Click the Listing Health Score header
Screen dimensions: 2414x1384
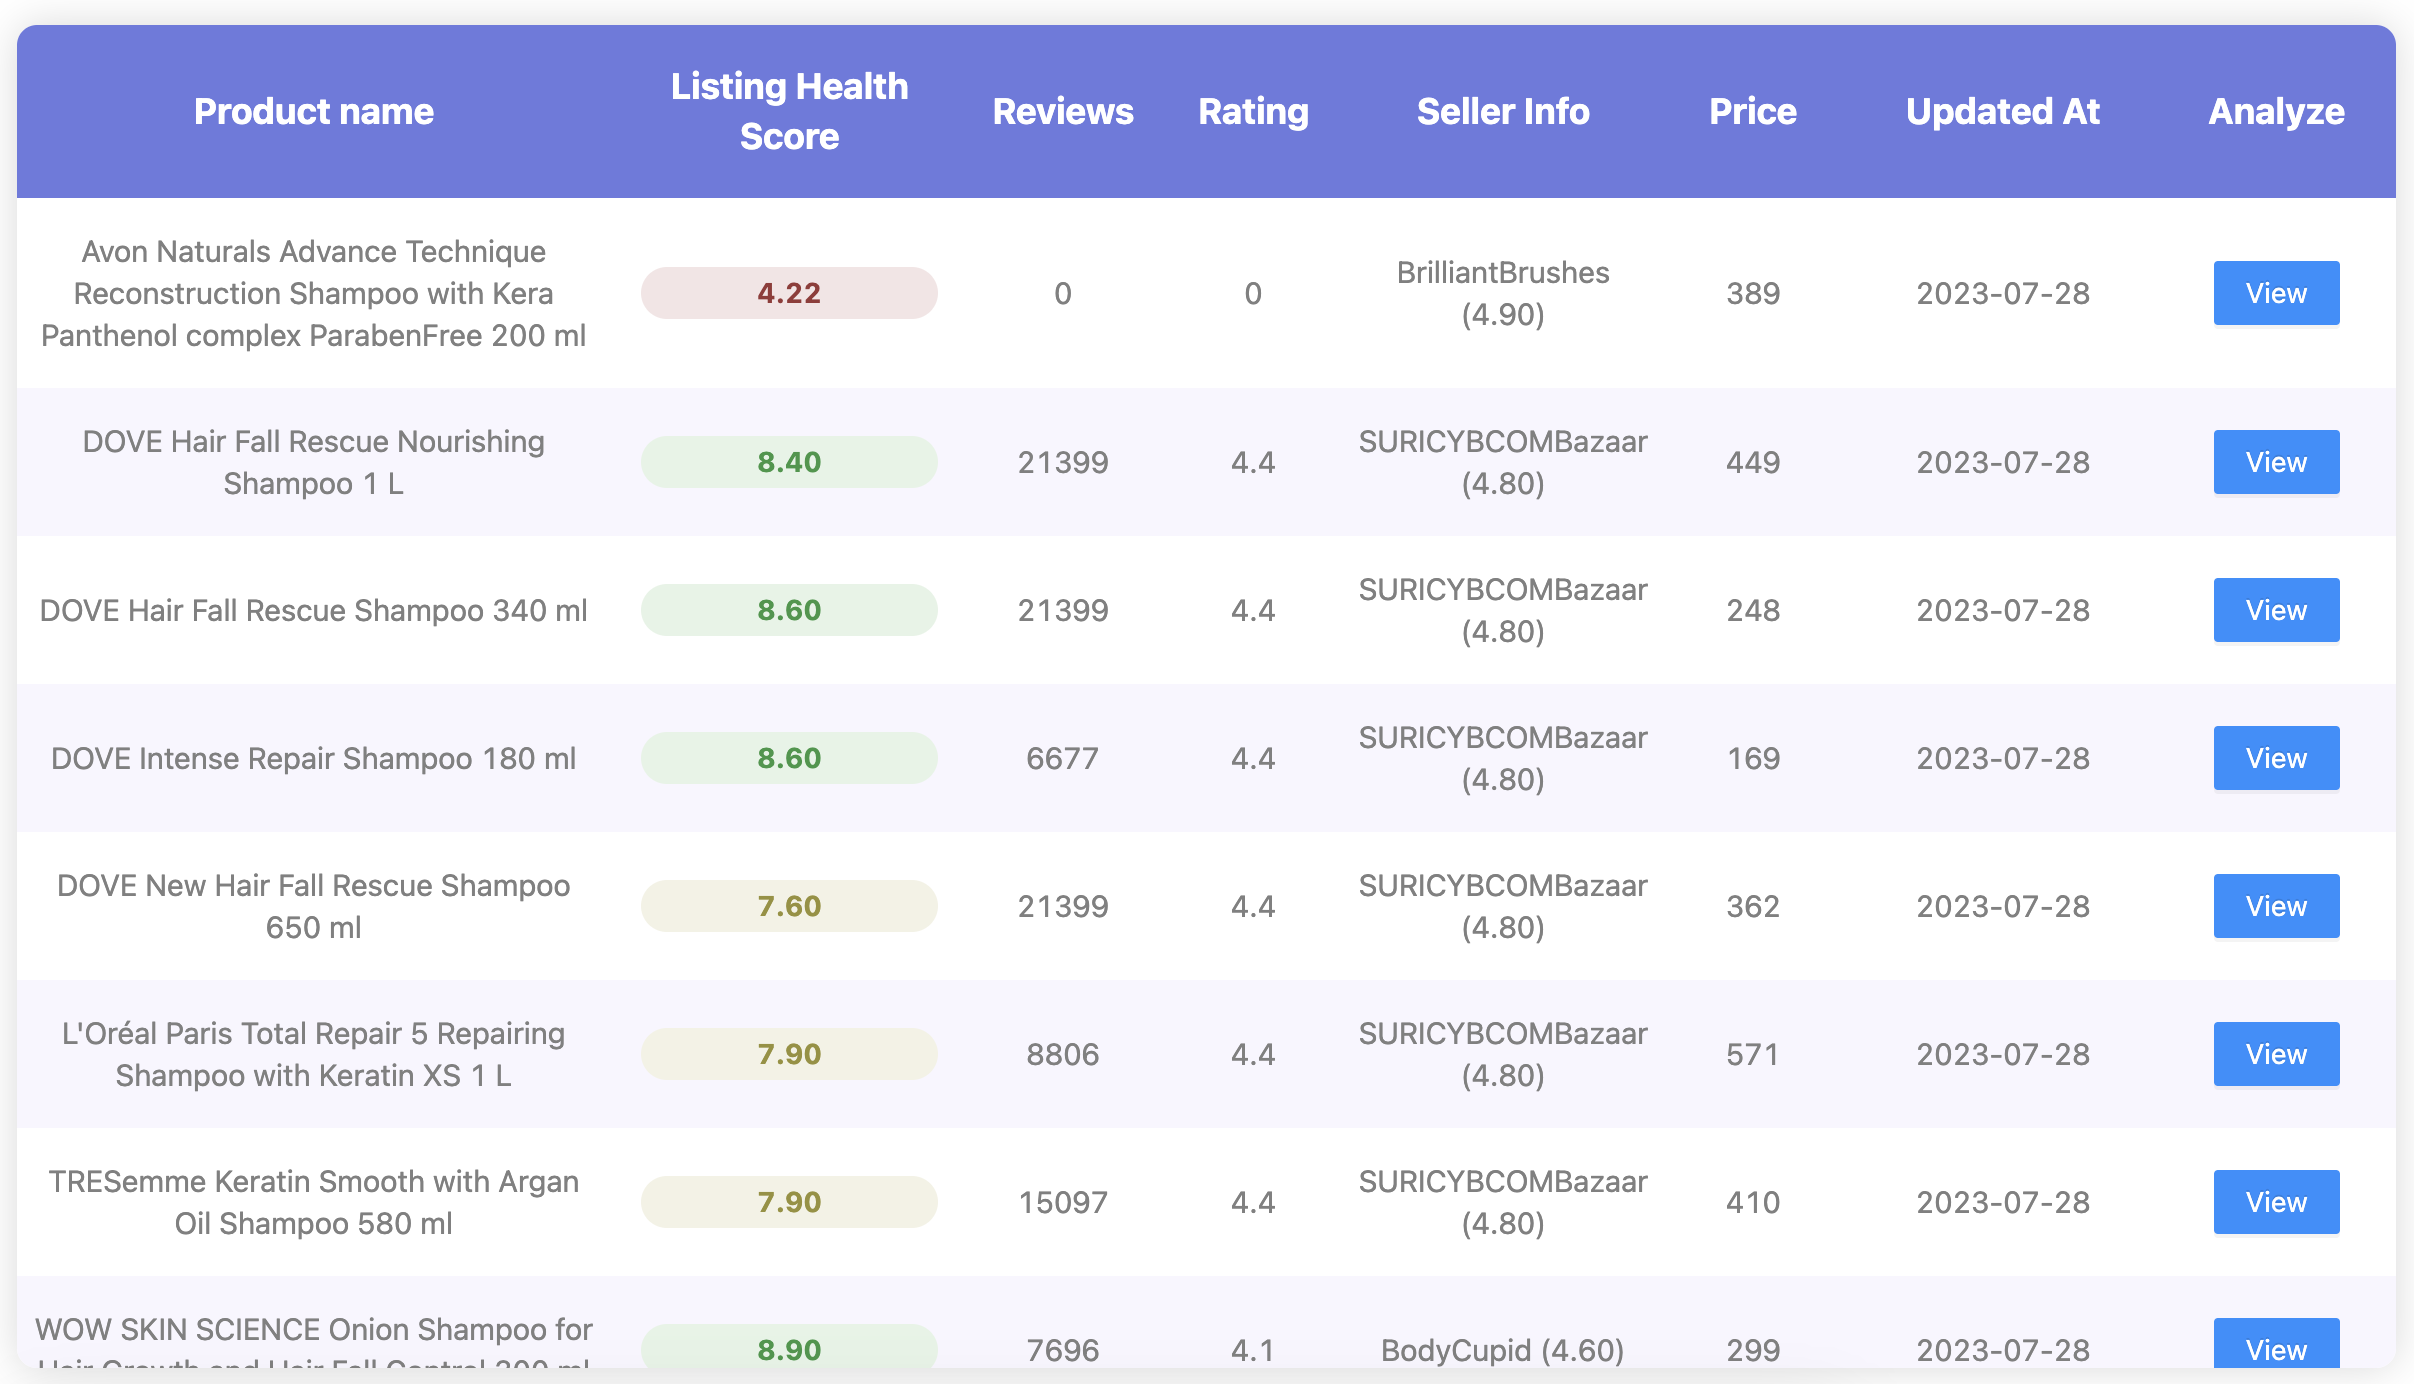click(789, 111)
